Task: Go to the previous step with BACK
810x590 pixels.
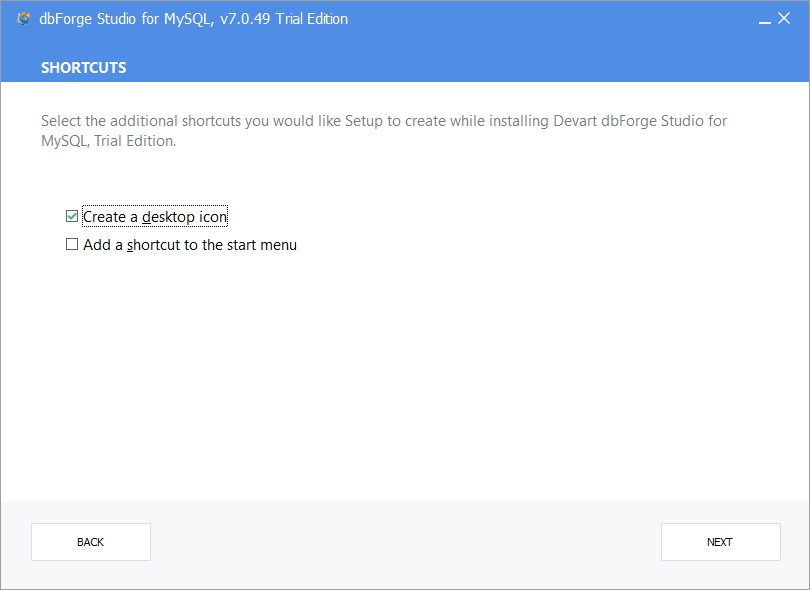Action: (90, 542)
